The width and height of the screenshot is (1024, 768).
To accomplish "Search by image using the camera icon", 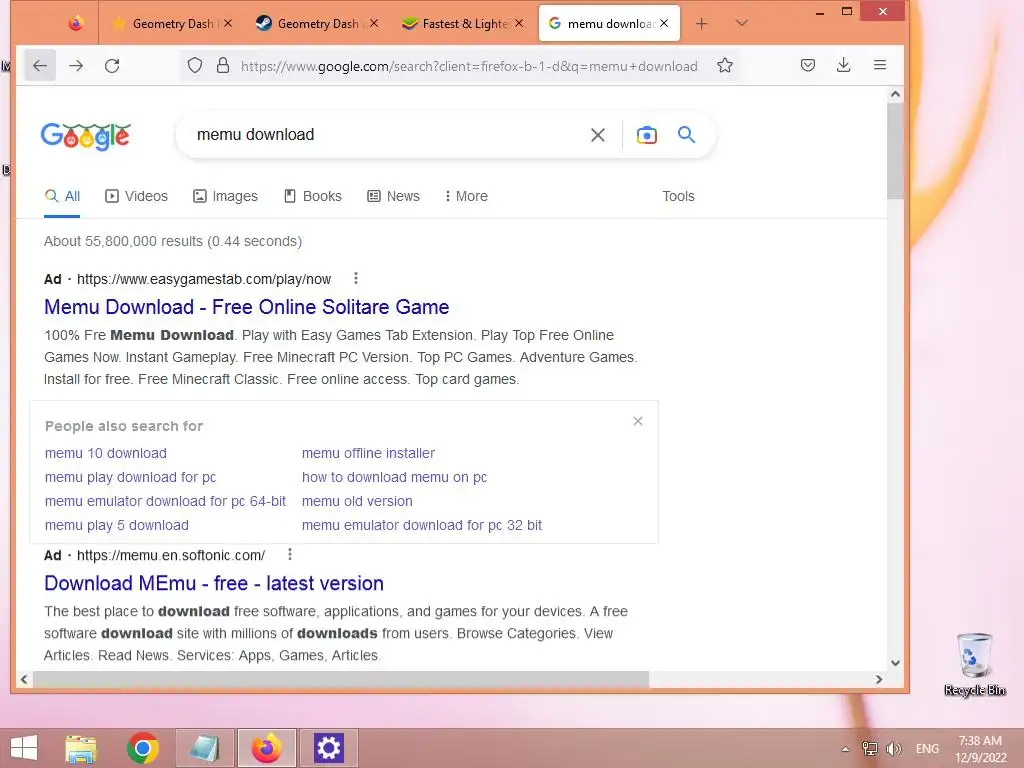I will [x=647, y=135].
